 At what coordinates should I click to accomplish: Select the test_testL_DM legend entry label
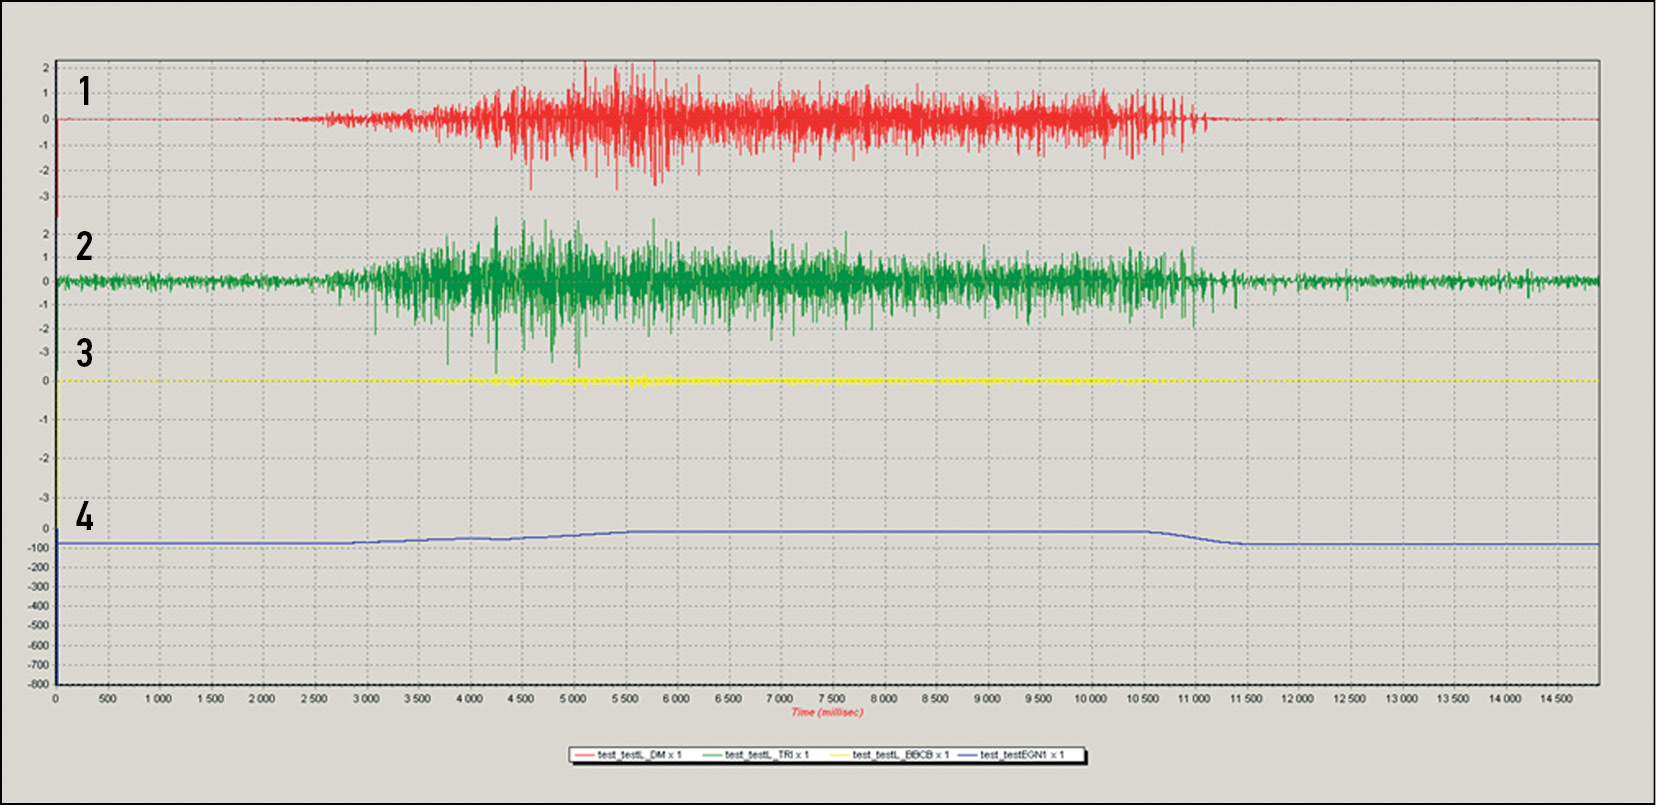point(639,755)
